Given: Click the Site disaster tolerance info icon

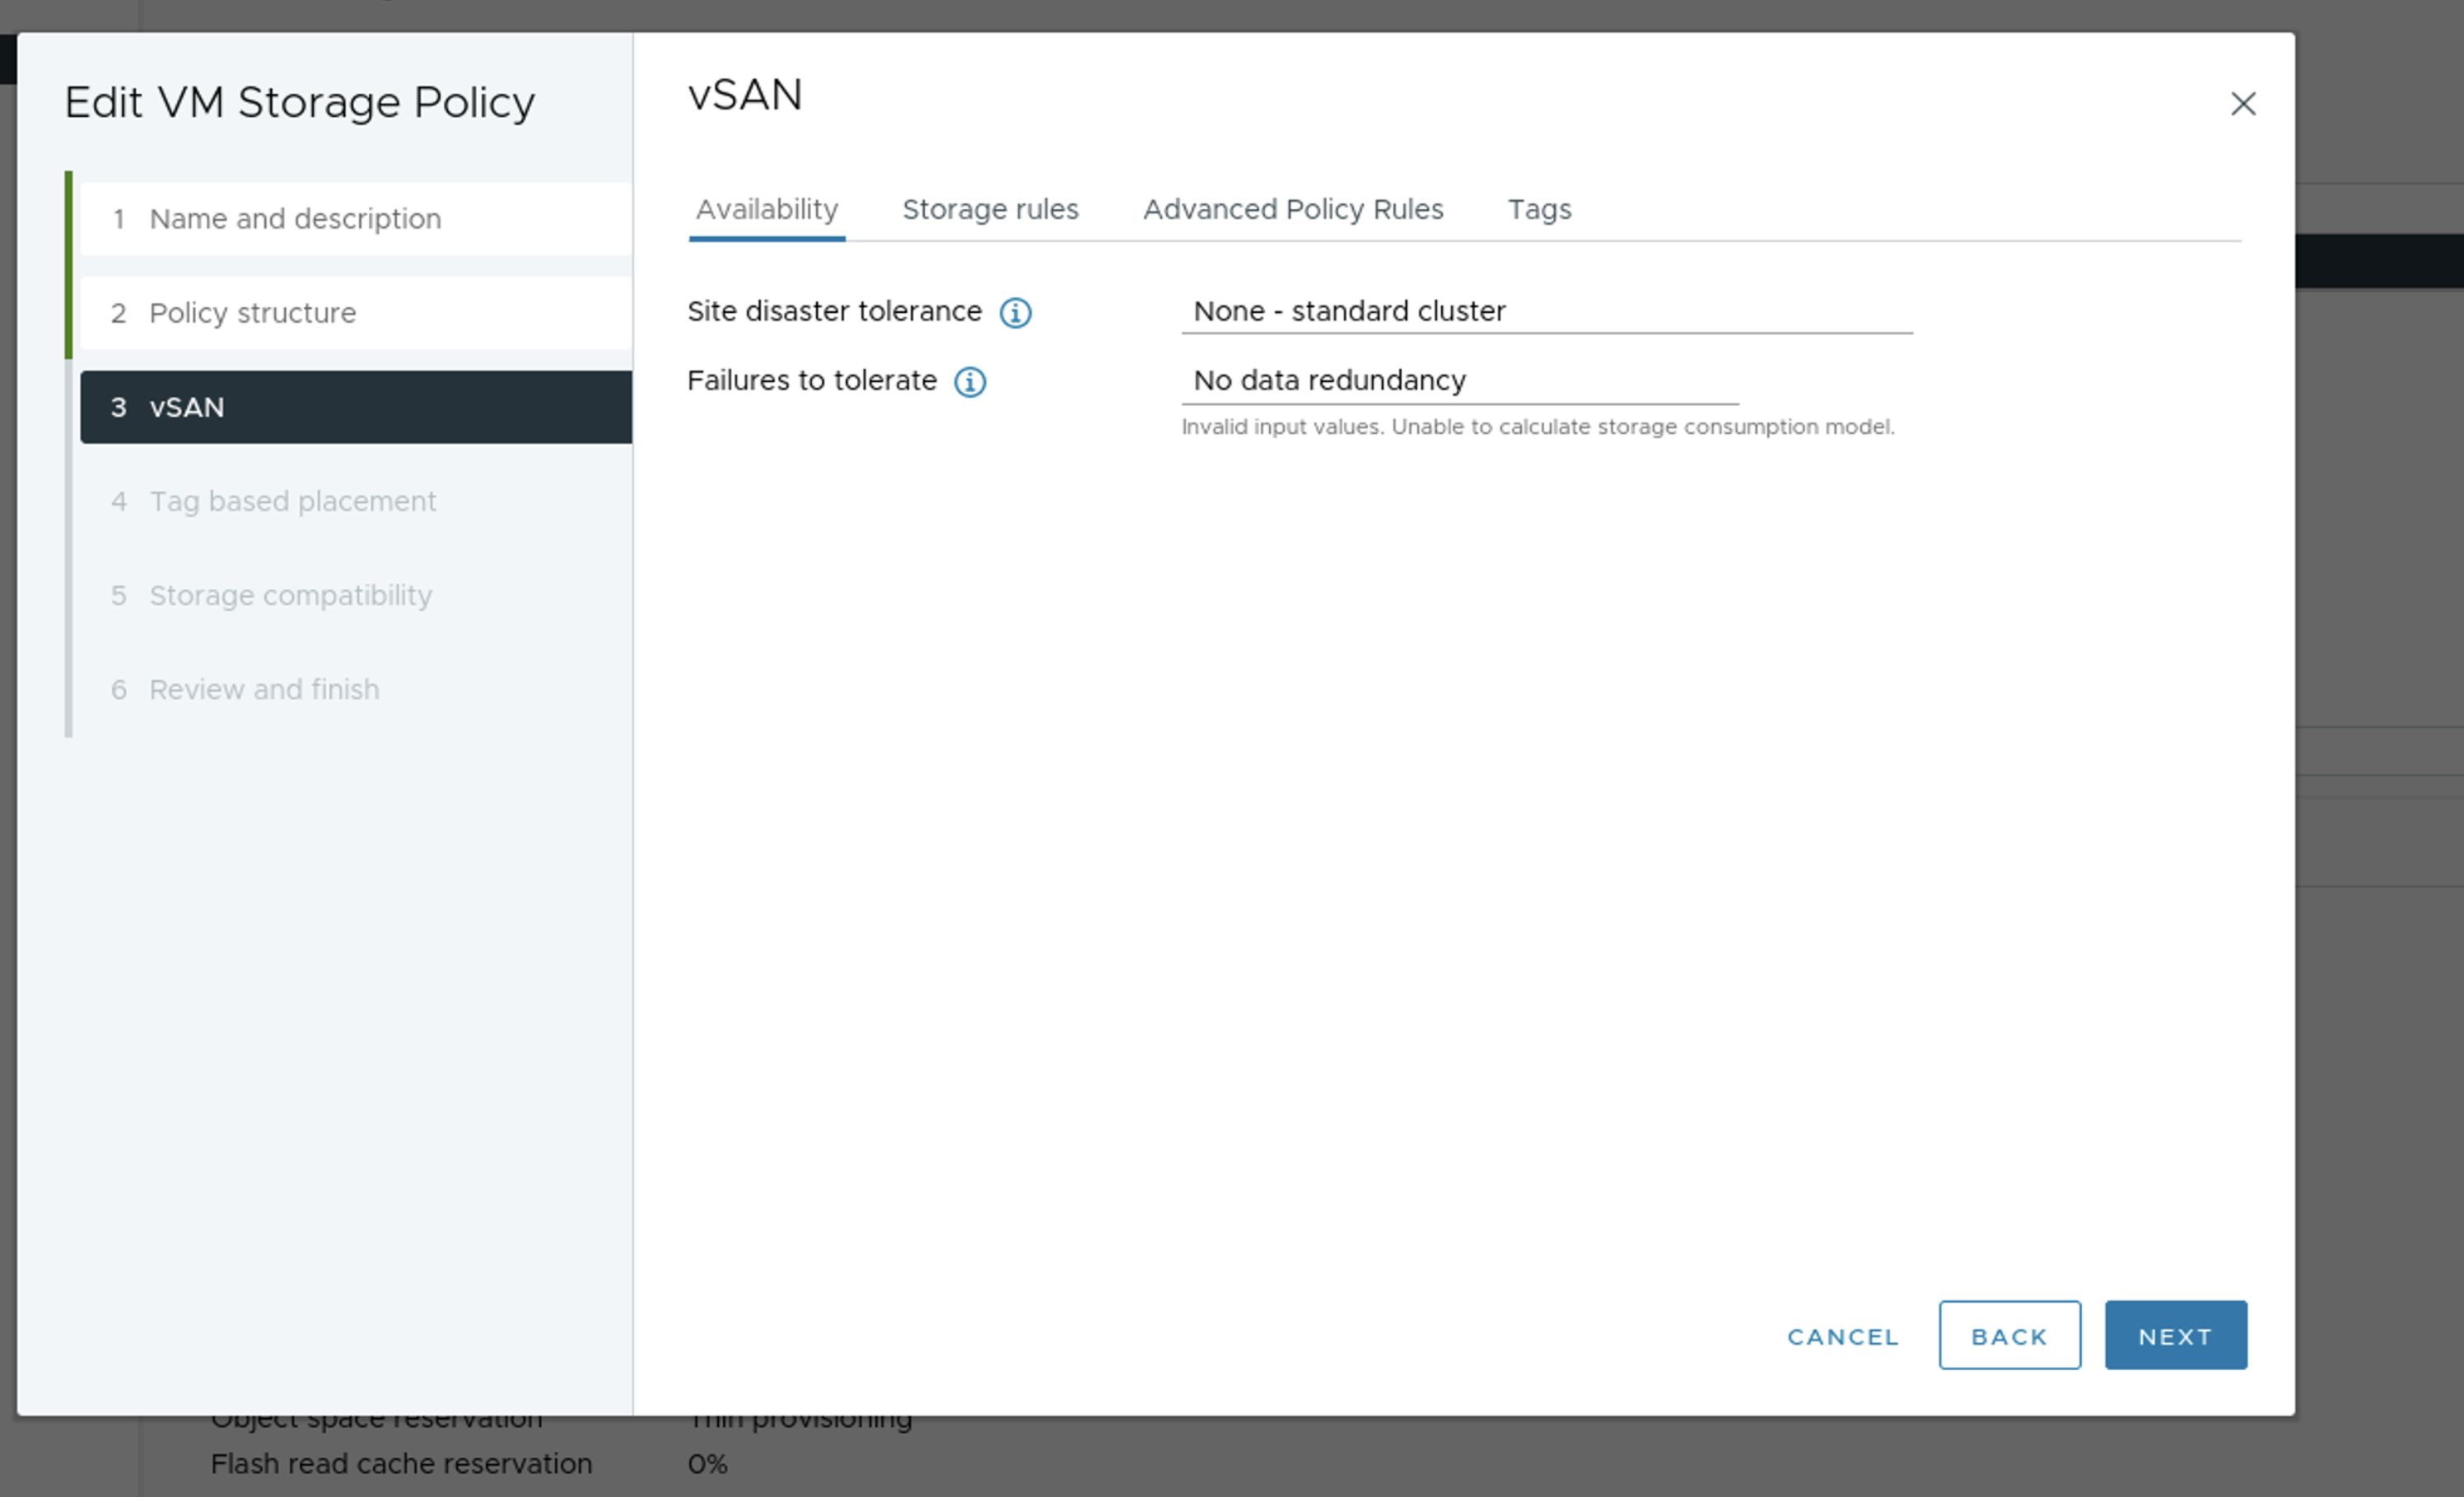Looking at the screenshot, I should point(1015,313).
